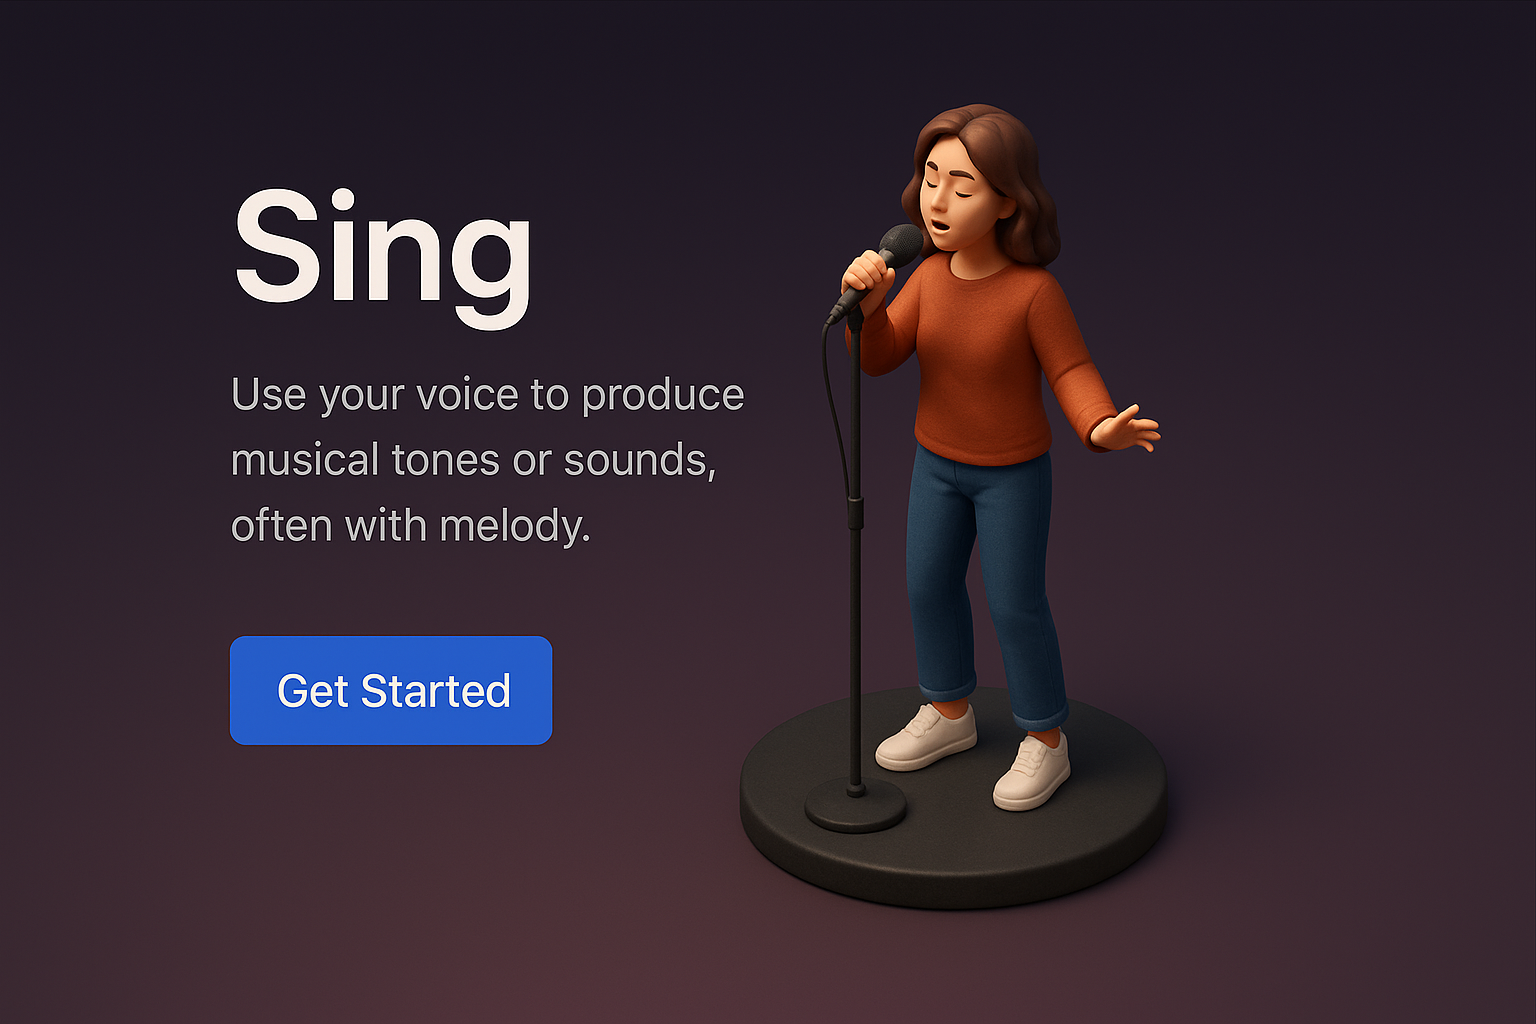Screen dimensions: 1536x1024
Task: Click the round microphone stand base
Action: pyautogui.click(x=856, y=806)
